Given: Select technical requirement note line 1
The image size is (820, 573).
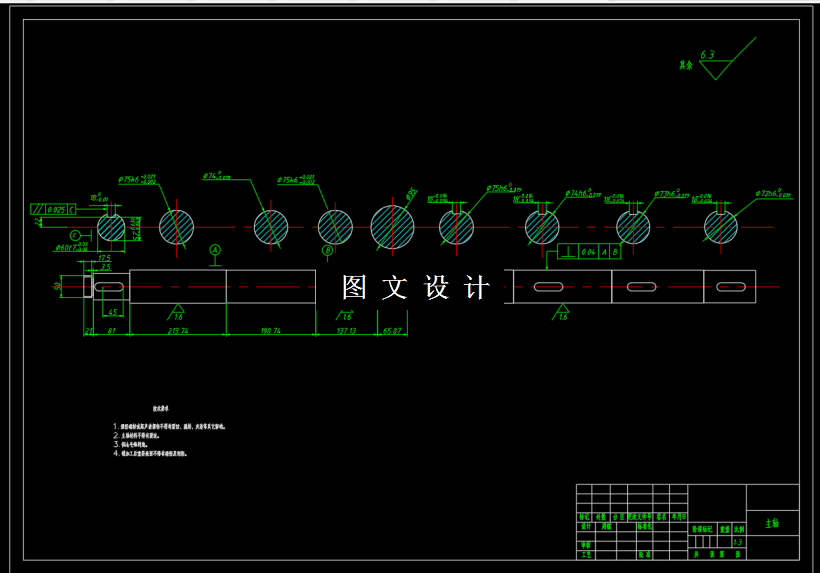Looking at the screenshot, I should coord(169,427).
